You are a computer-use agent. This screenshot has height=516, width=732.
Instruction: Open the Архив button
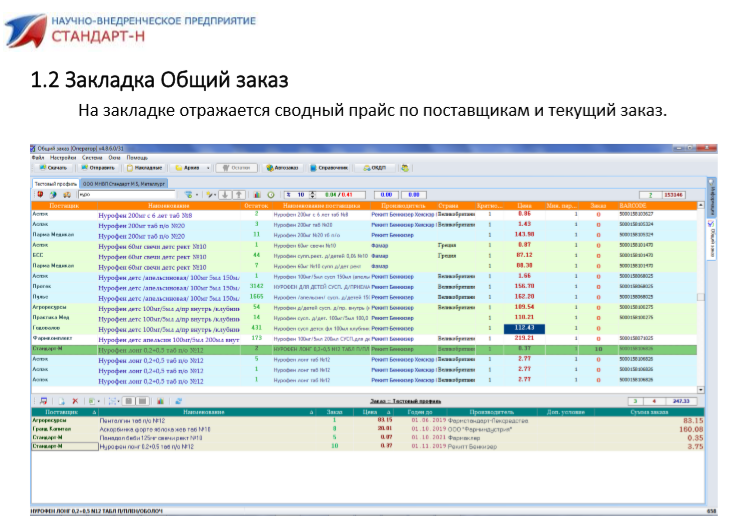pos(188,168)
